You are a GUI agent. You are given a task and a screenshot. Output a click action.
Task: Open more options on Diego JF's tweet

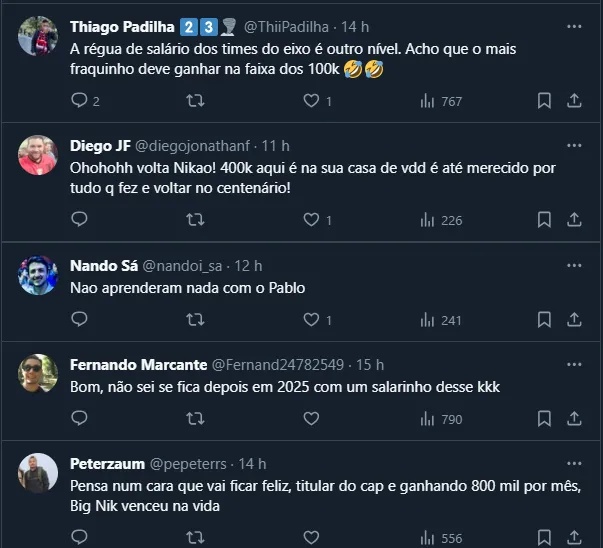pos(574,146)
